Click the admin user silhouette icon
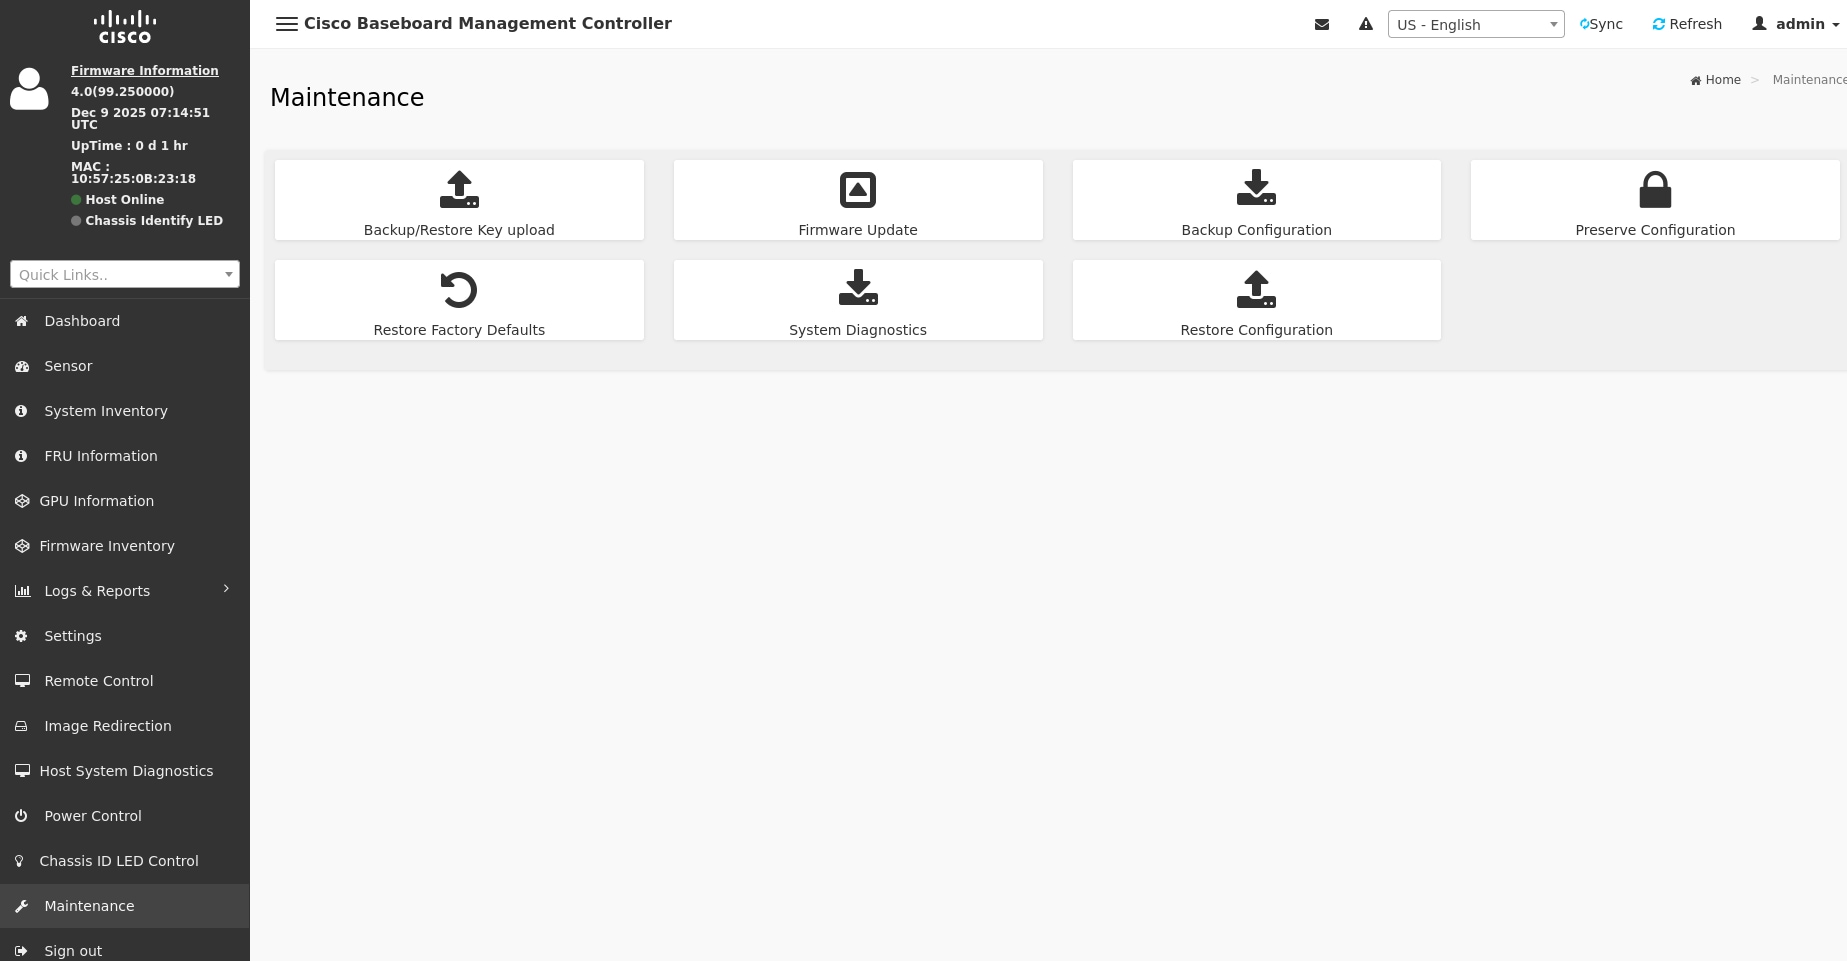This screenshot has height=961, width=1847. point(1760,23)
